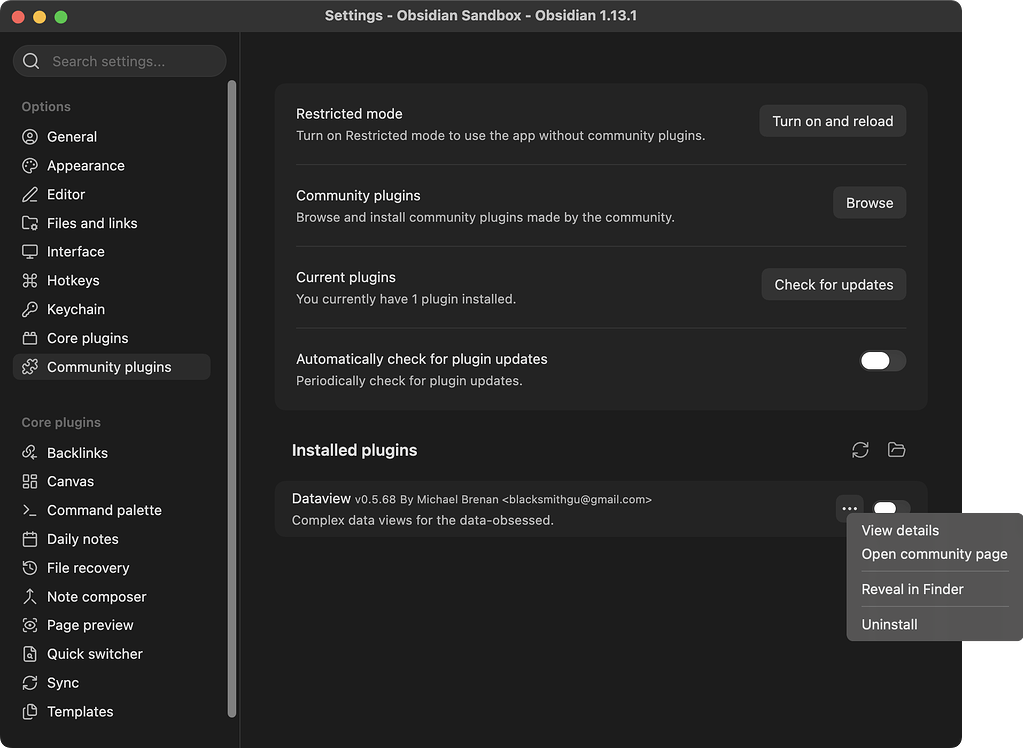Open Daily notes plugin settings
Screen dimensions: 1023x748
click(112, 539)
